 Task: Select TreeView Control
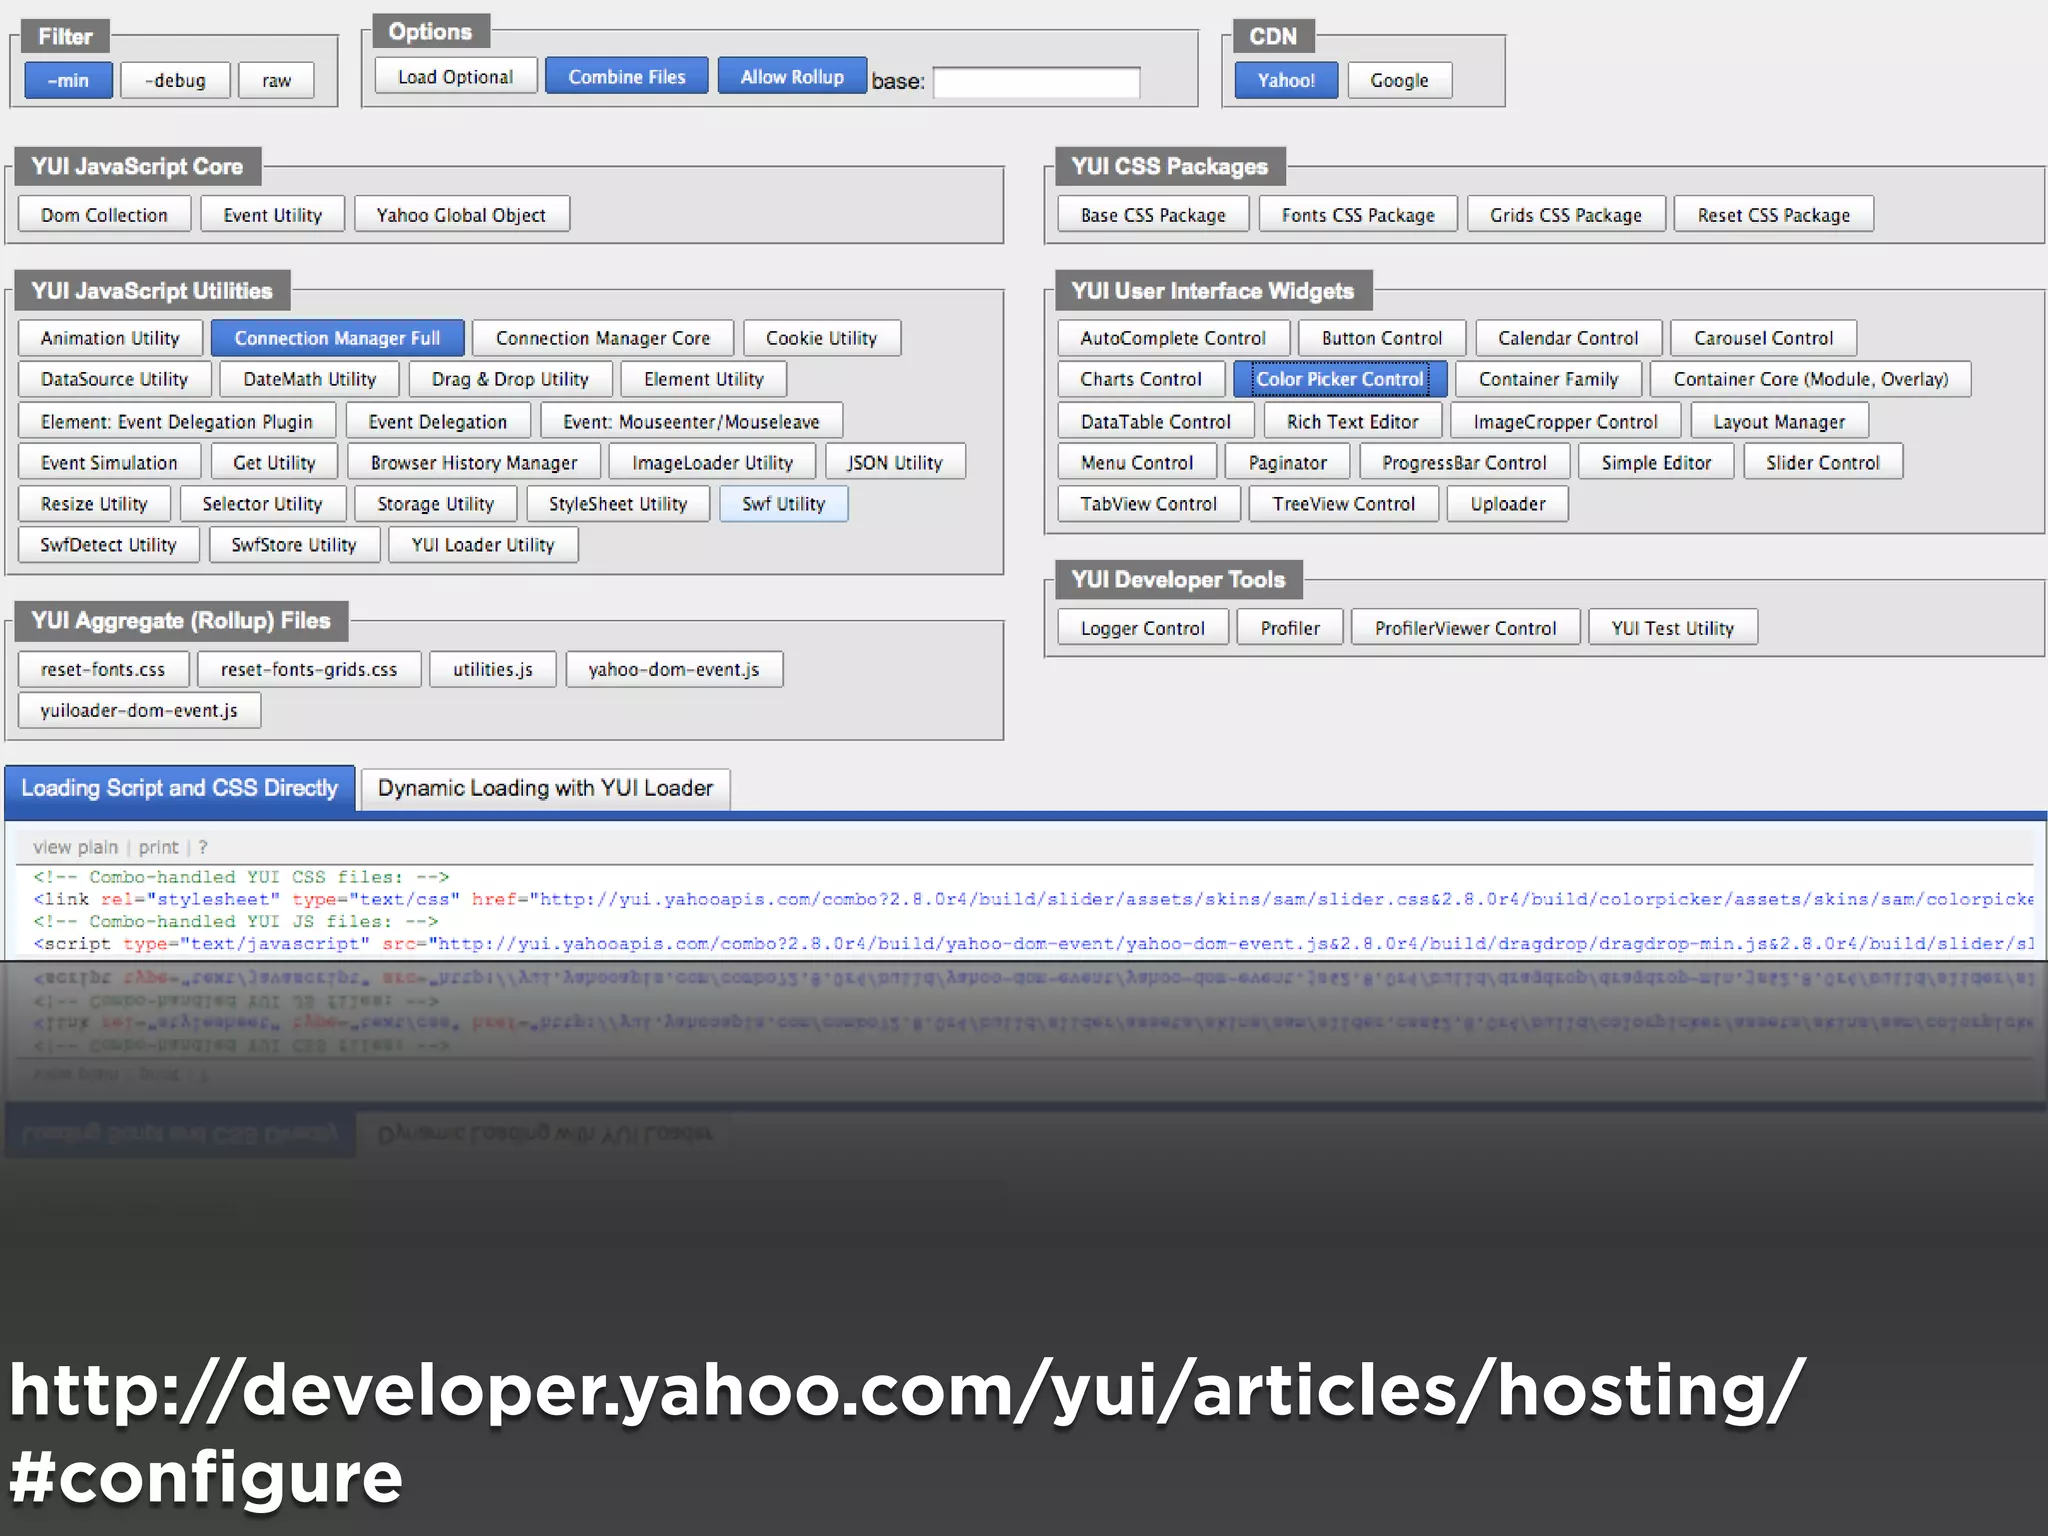pyautogui.click(x=1344, y=504)
